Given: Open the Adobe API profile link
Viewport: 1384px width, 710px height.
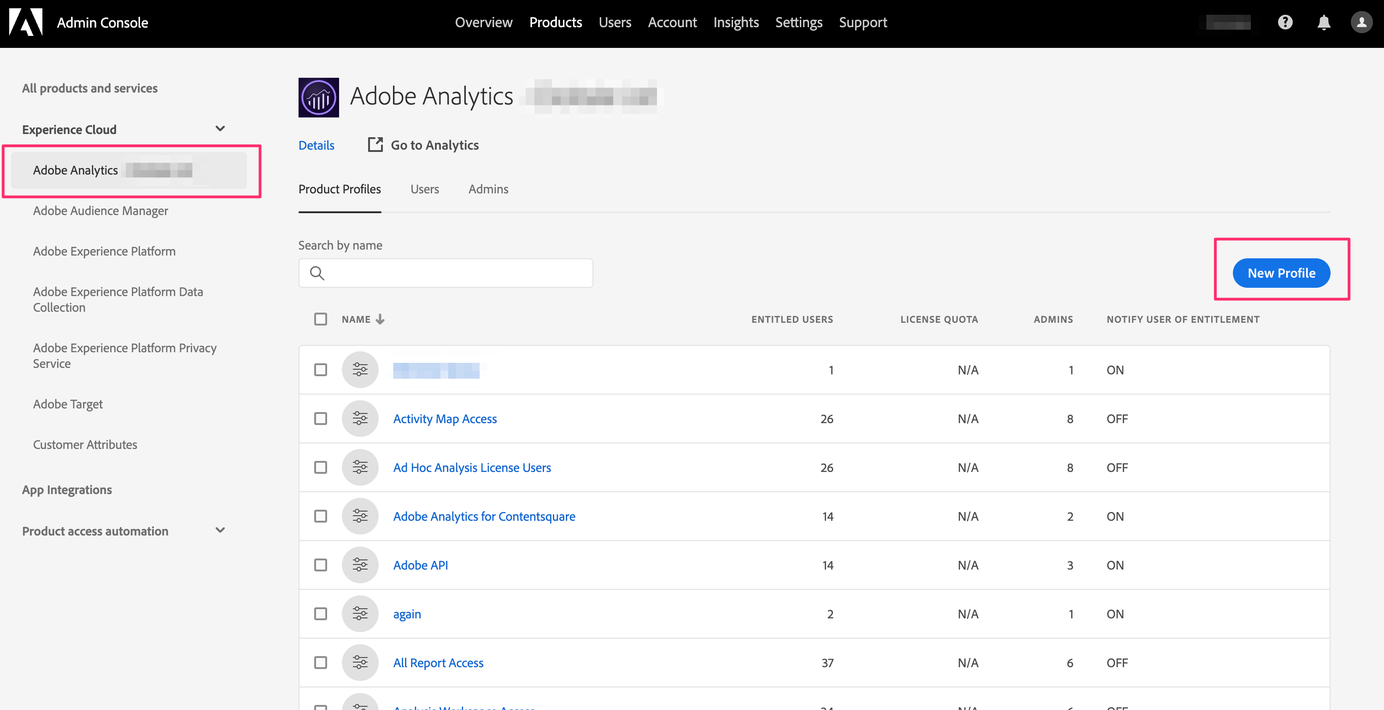Looking at the screenshot, I should click(x=420, y=565).
